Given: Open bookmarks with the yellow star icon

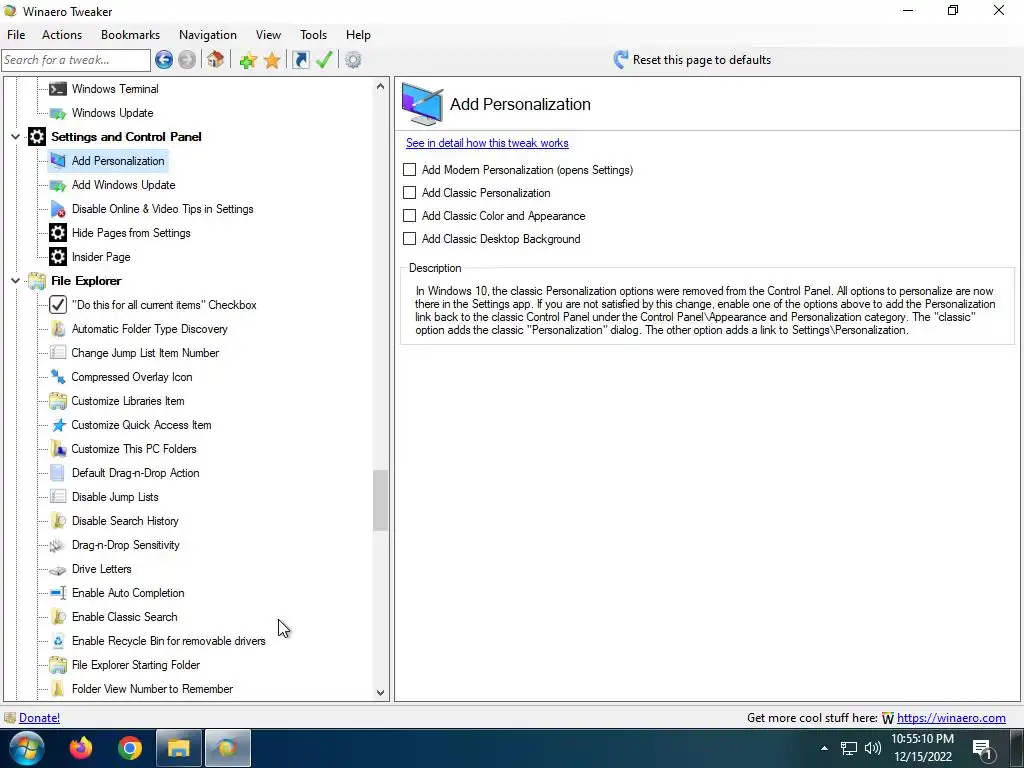Looking at the screenshot, I should pos(272,60).
